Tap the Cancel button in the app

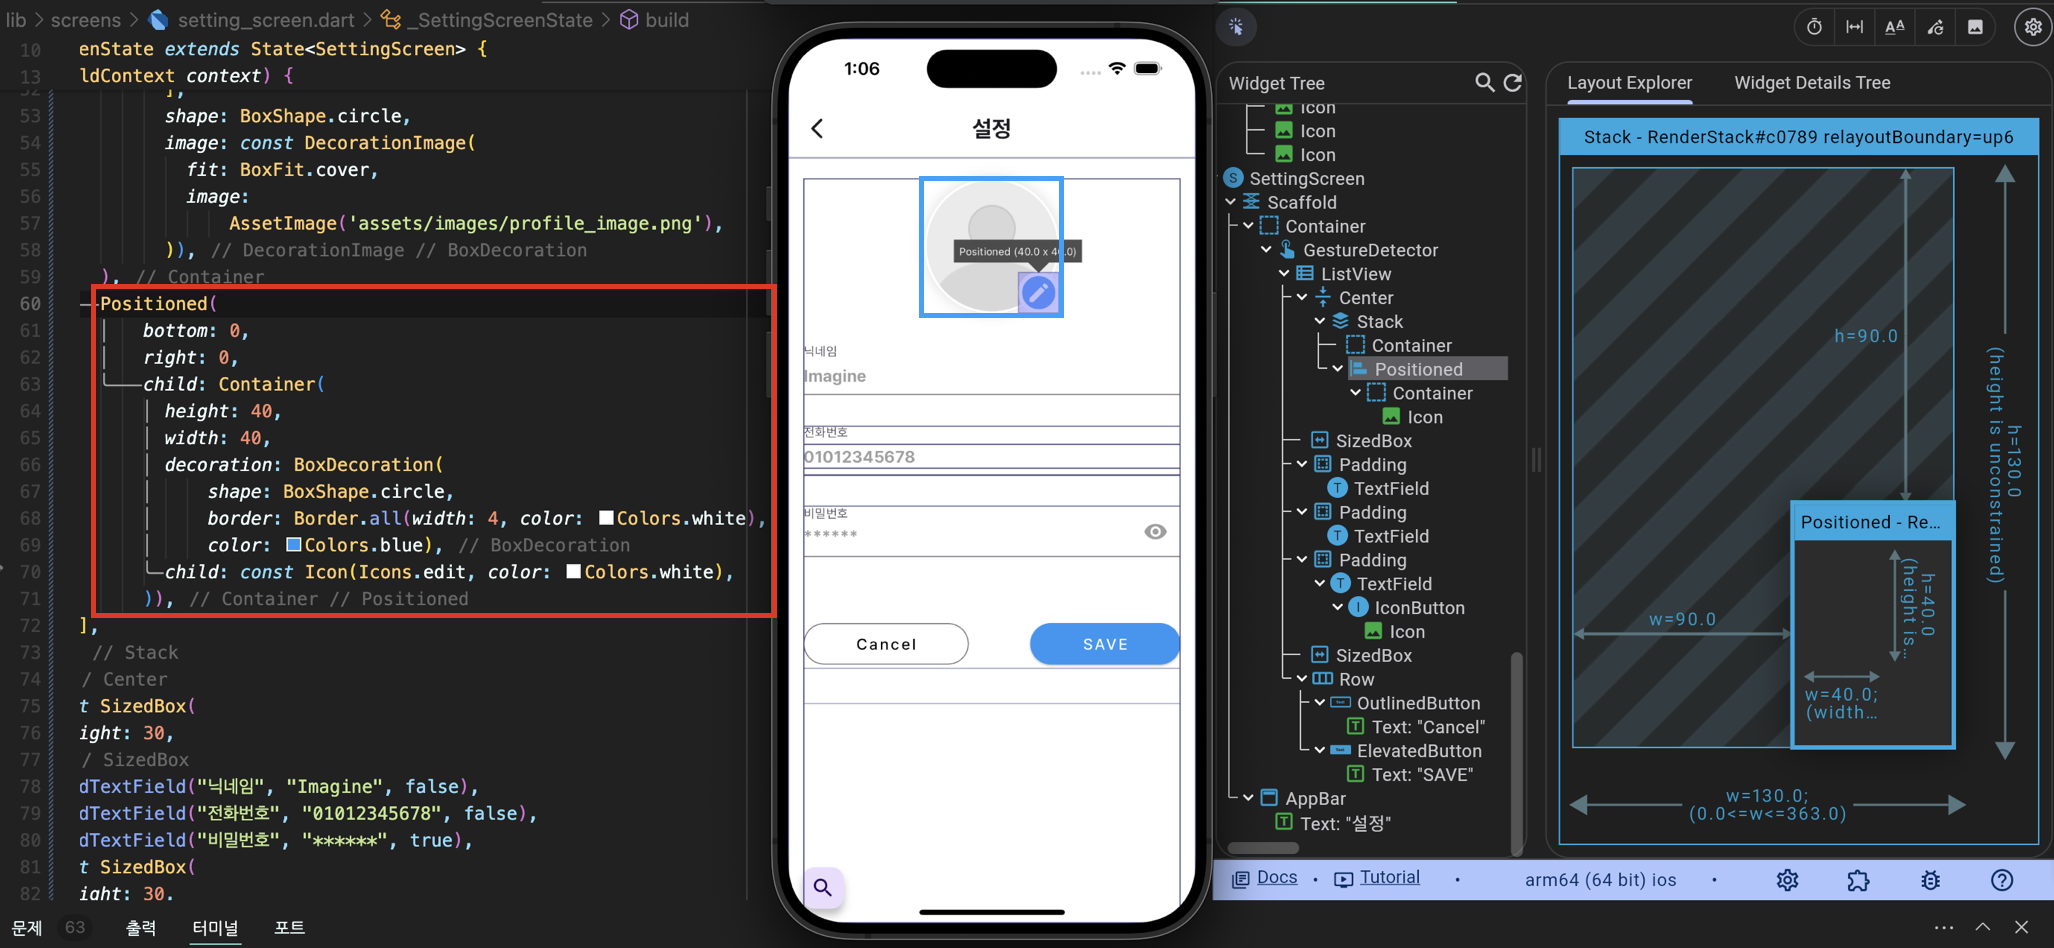pyautogui.click(x=886, y=644)
